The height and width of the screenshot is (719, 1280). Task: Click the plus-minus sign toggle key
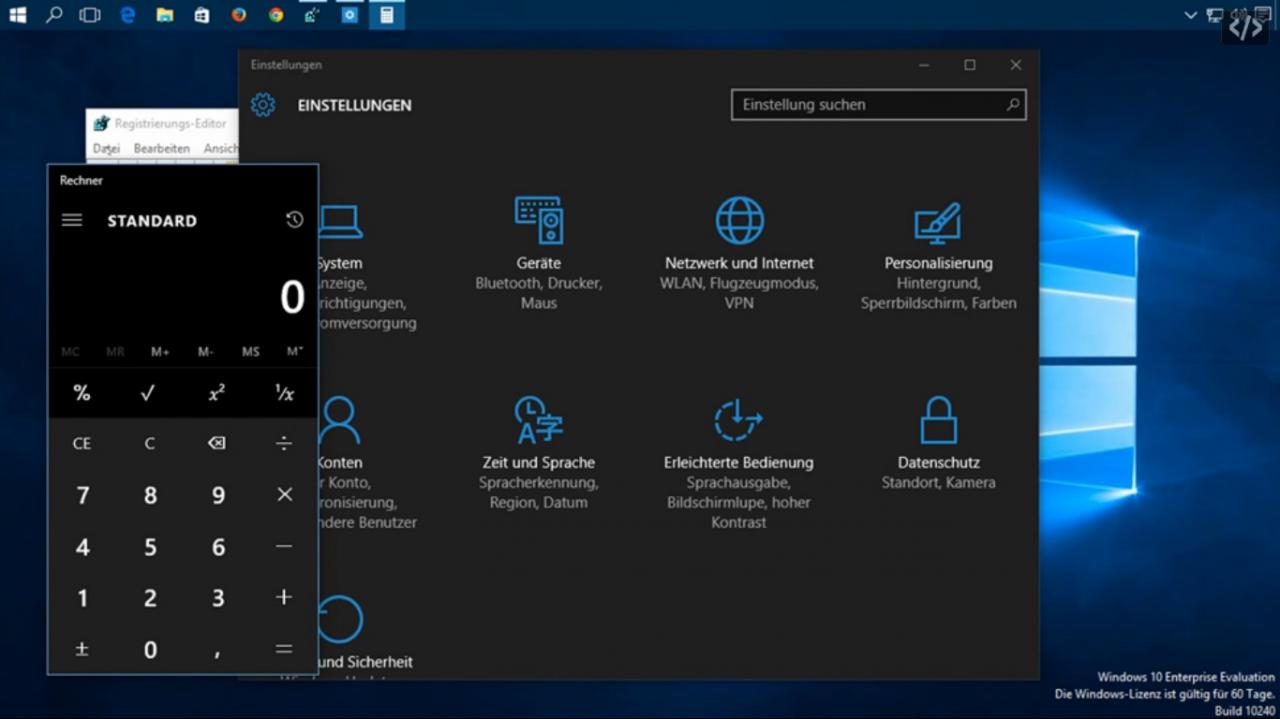click(x=82, y=649)
